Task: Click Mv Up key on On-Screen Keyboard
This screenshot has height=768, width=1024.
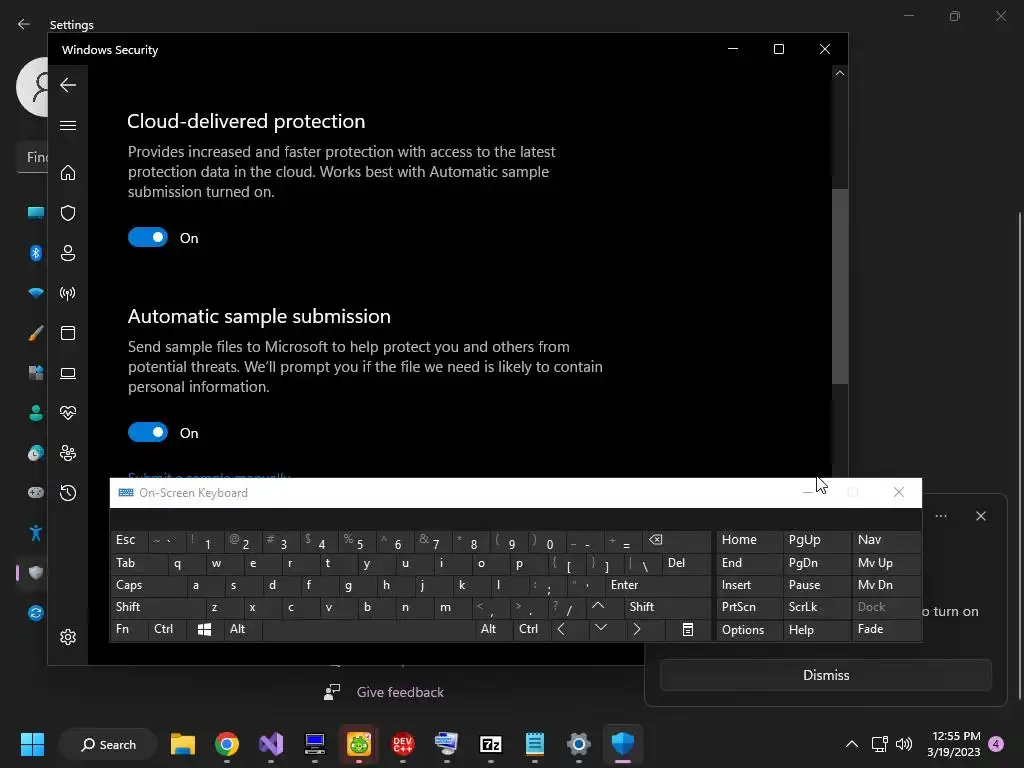Action: click(x=886, y=563)
